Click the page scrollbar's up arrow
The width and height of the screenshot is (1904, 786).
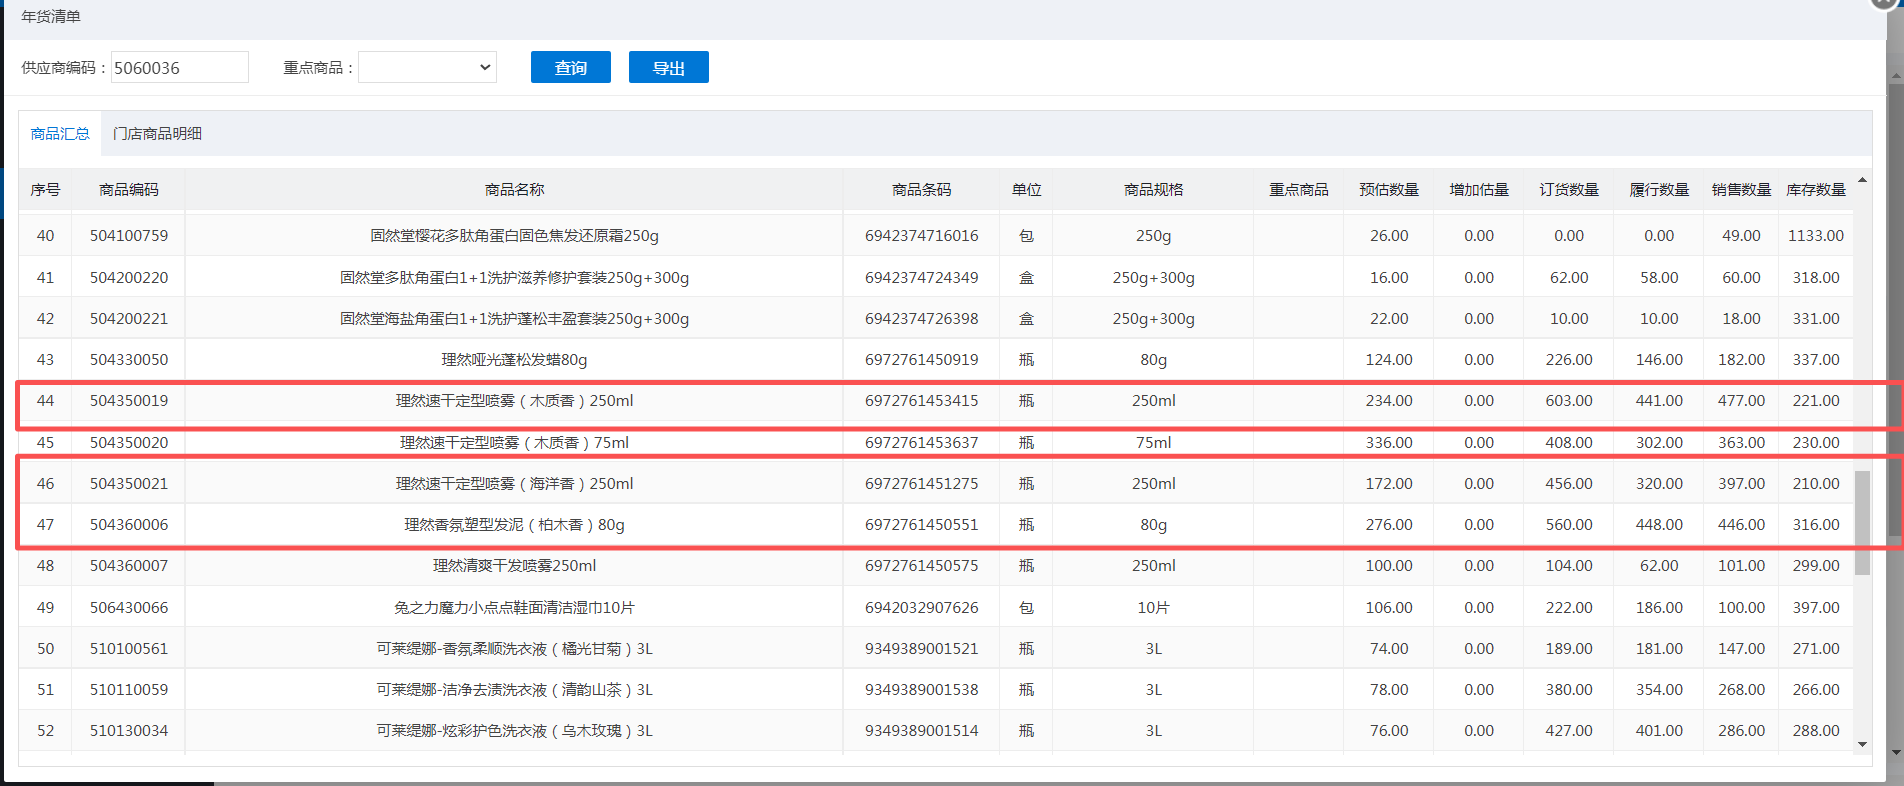point(1895,76)
